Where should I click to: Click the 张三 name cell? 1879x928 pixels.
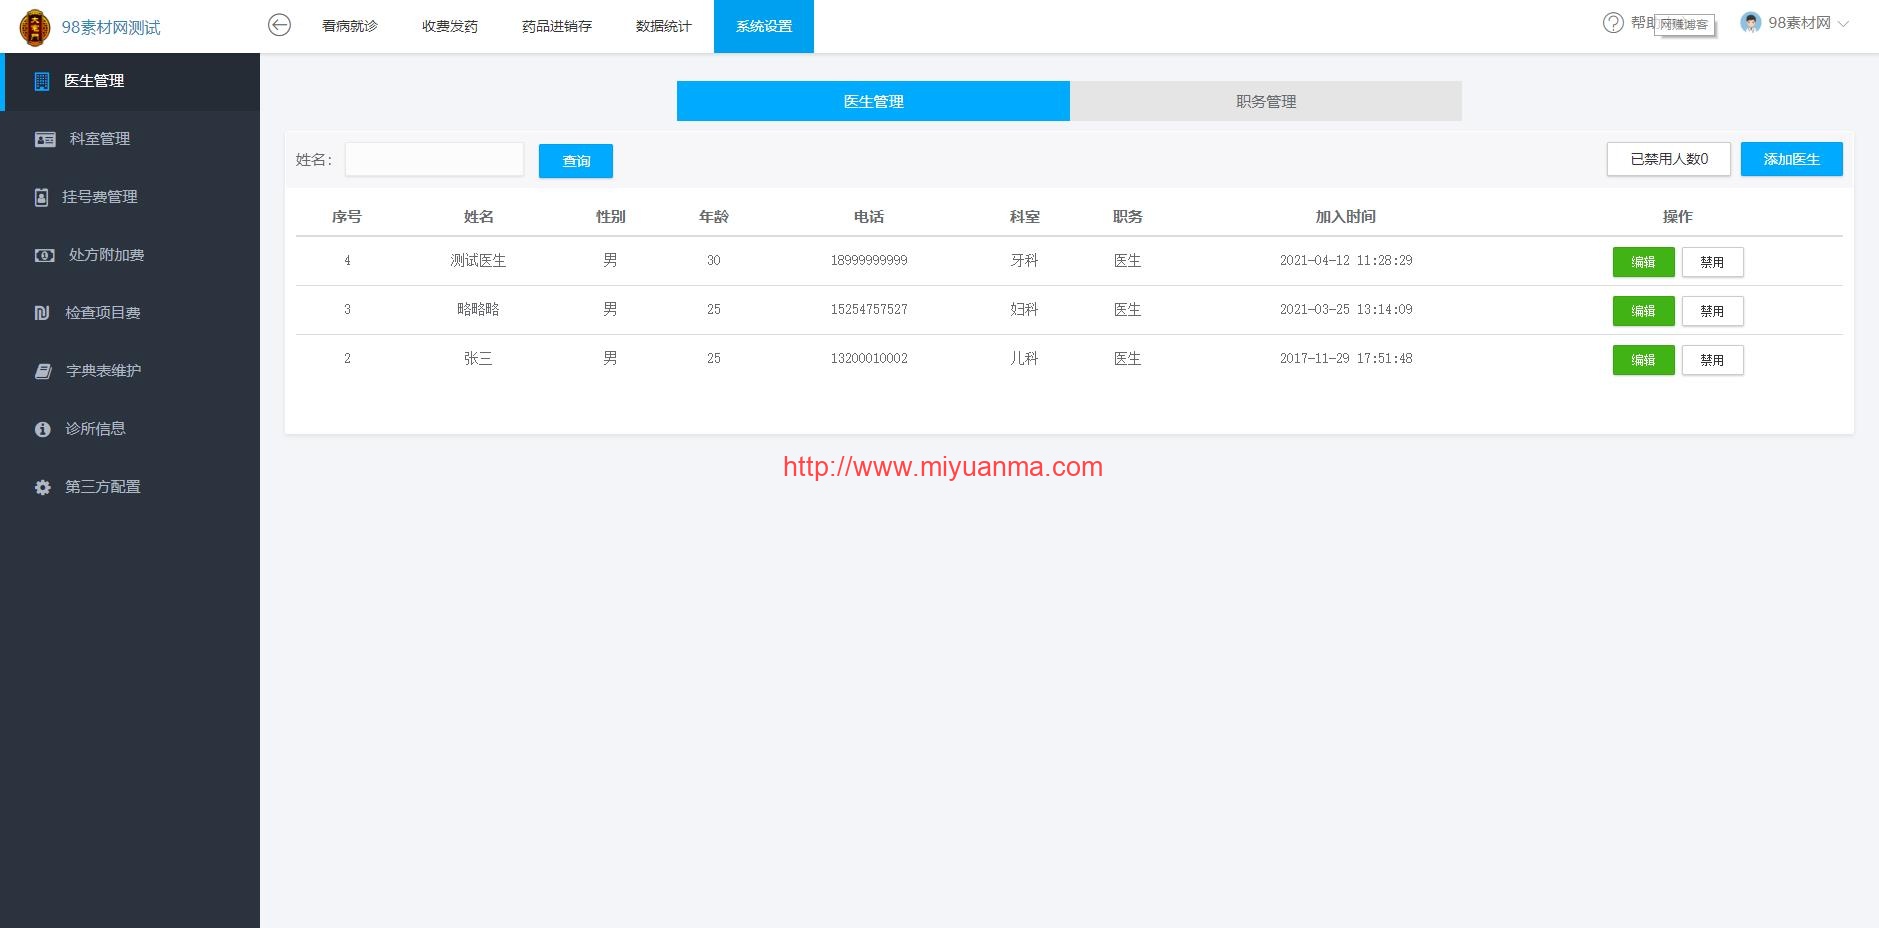pyautogui.click(x=478, y=358)
